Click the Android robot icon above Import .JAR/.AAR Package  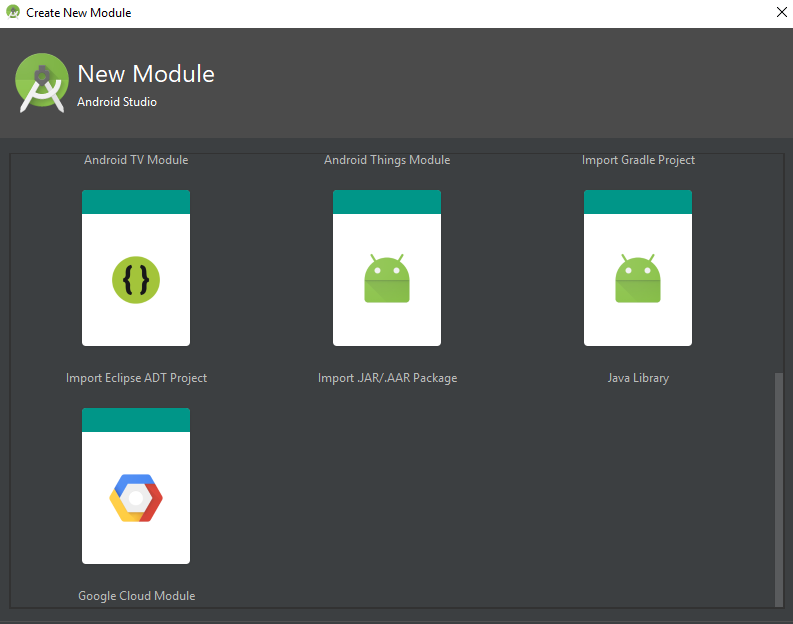click(x=387, y=279)
